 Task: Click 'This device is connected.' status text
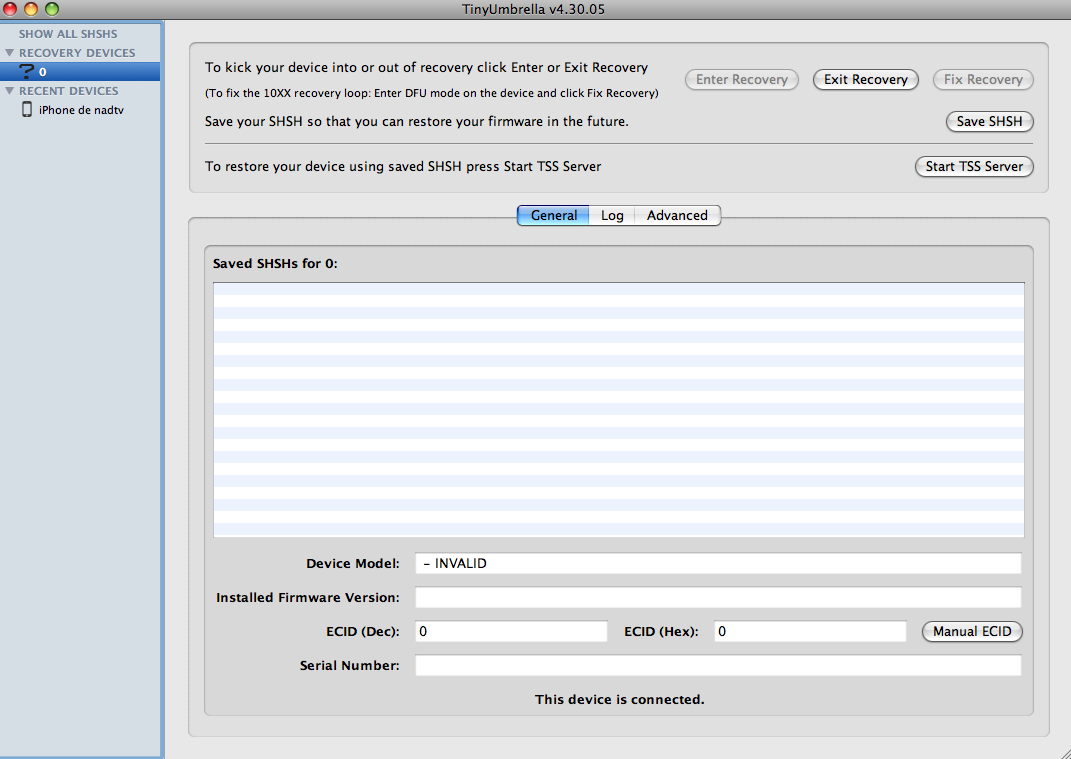[620, 700]
